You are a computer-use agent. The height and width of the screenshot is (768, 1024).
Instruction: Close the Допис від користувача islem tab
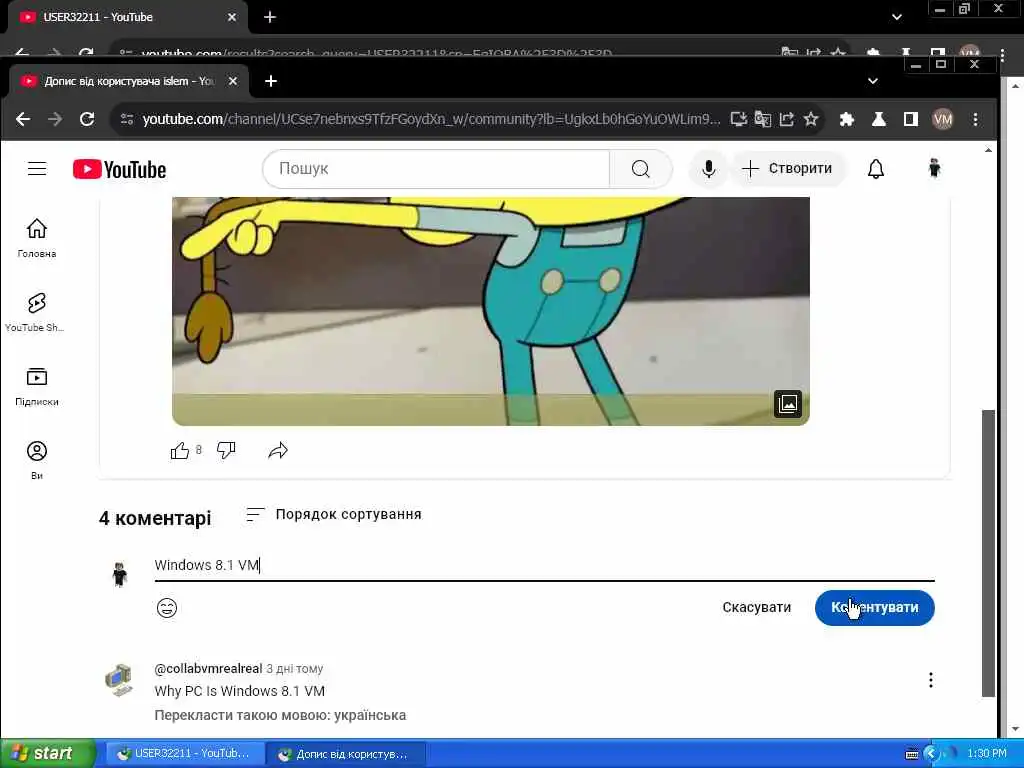coord(232,81)
